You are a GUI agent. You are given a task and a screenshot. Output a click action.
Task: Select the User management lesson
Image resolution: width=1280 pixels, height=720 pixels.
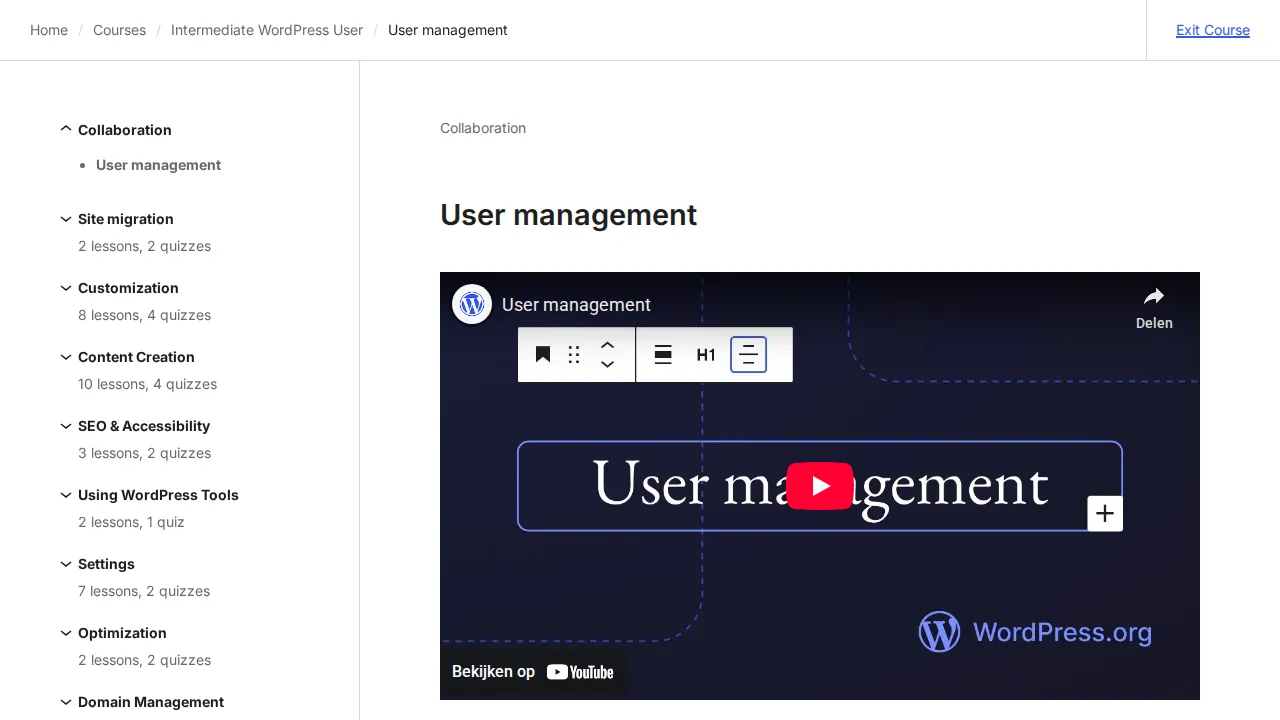pos(158,165)
